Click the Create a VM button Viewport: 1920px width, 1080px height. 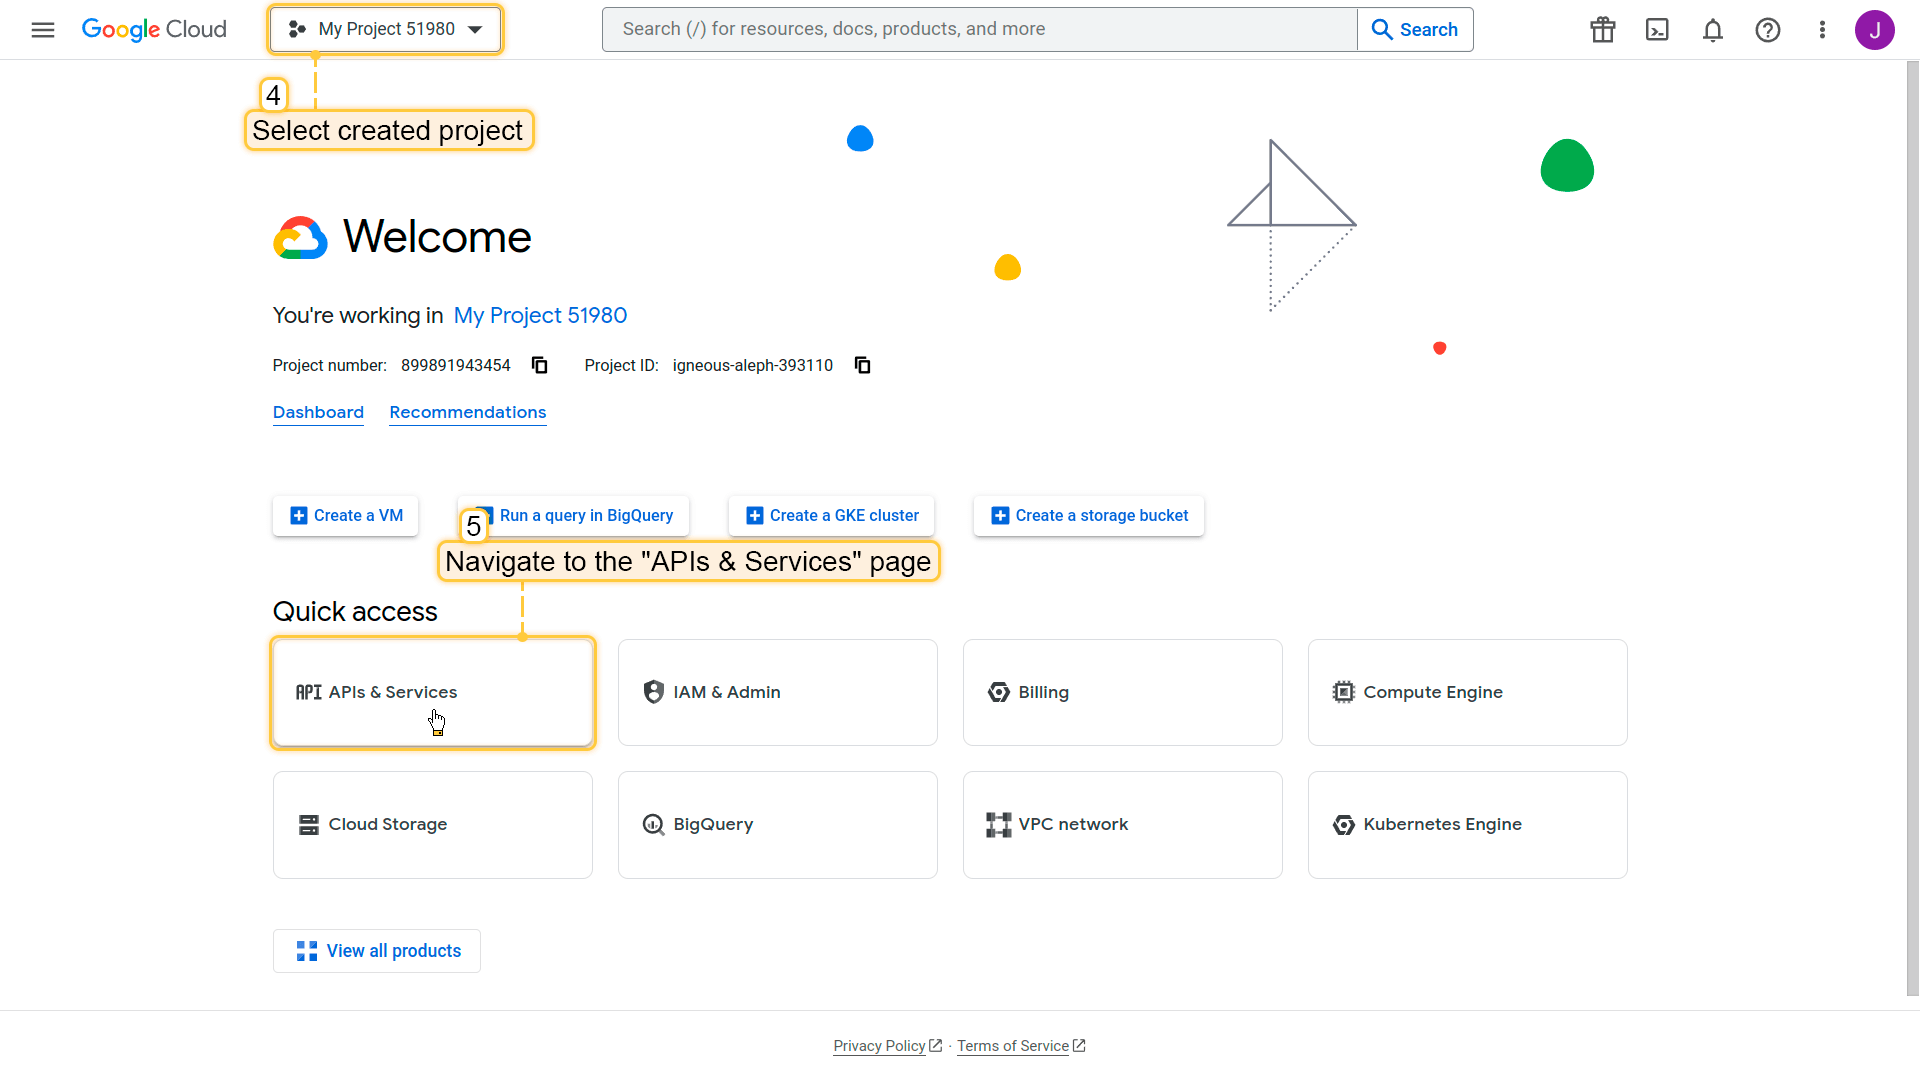click(346, 516)
